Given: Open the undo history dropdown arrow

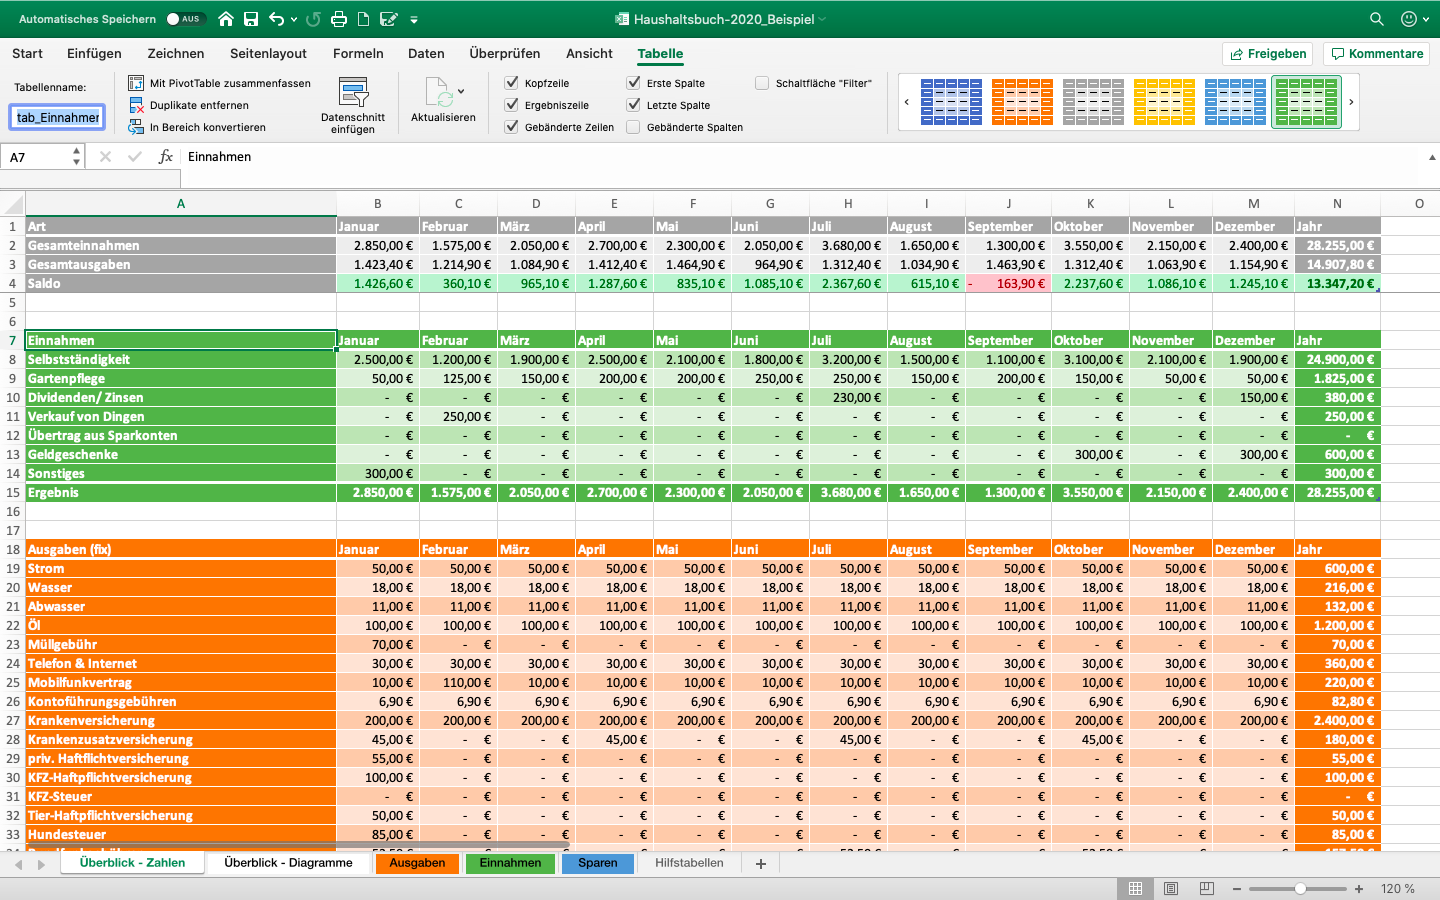Looking at the screenshot, I should pos(294,19).
